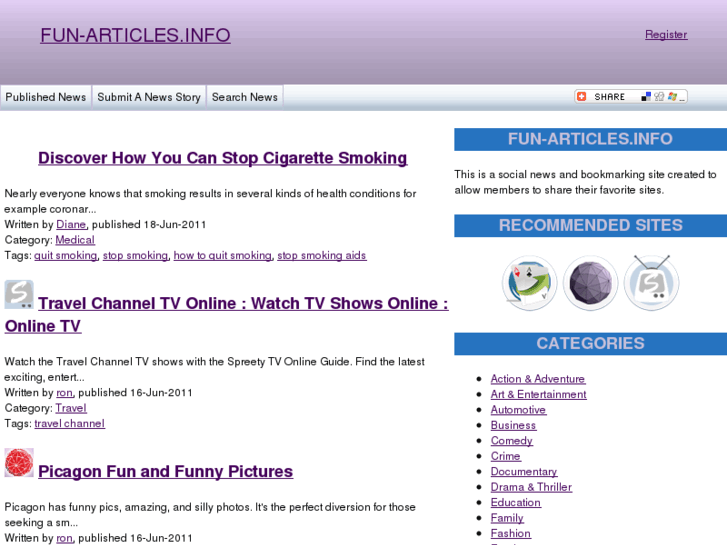
Task: Click the FUN-ARTICLES.INFO site title link
Action: tap(135, 35)
